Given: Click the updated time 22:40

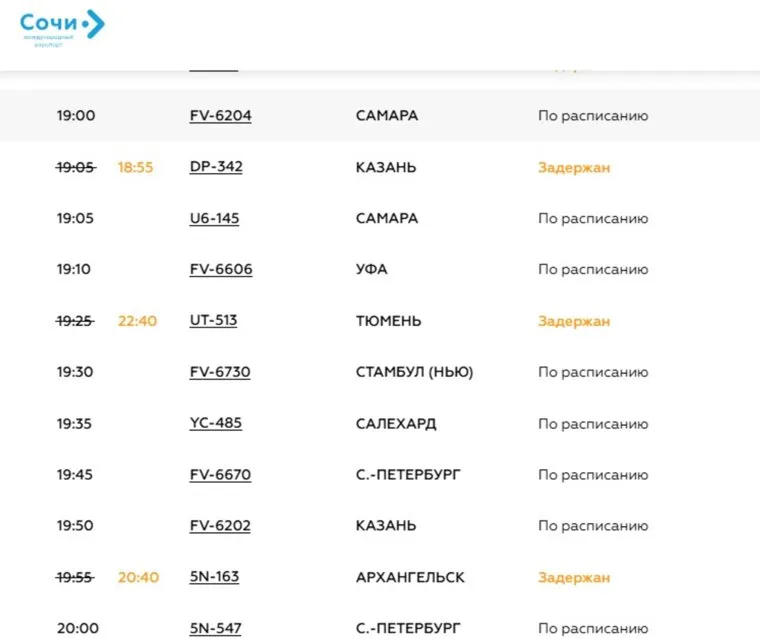Looking at the screenshot, I should [137, 321].
